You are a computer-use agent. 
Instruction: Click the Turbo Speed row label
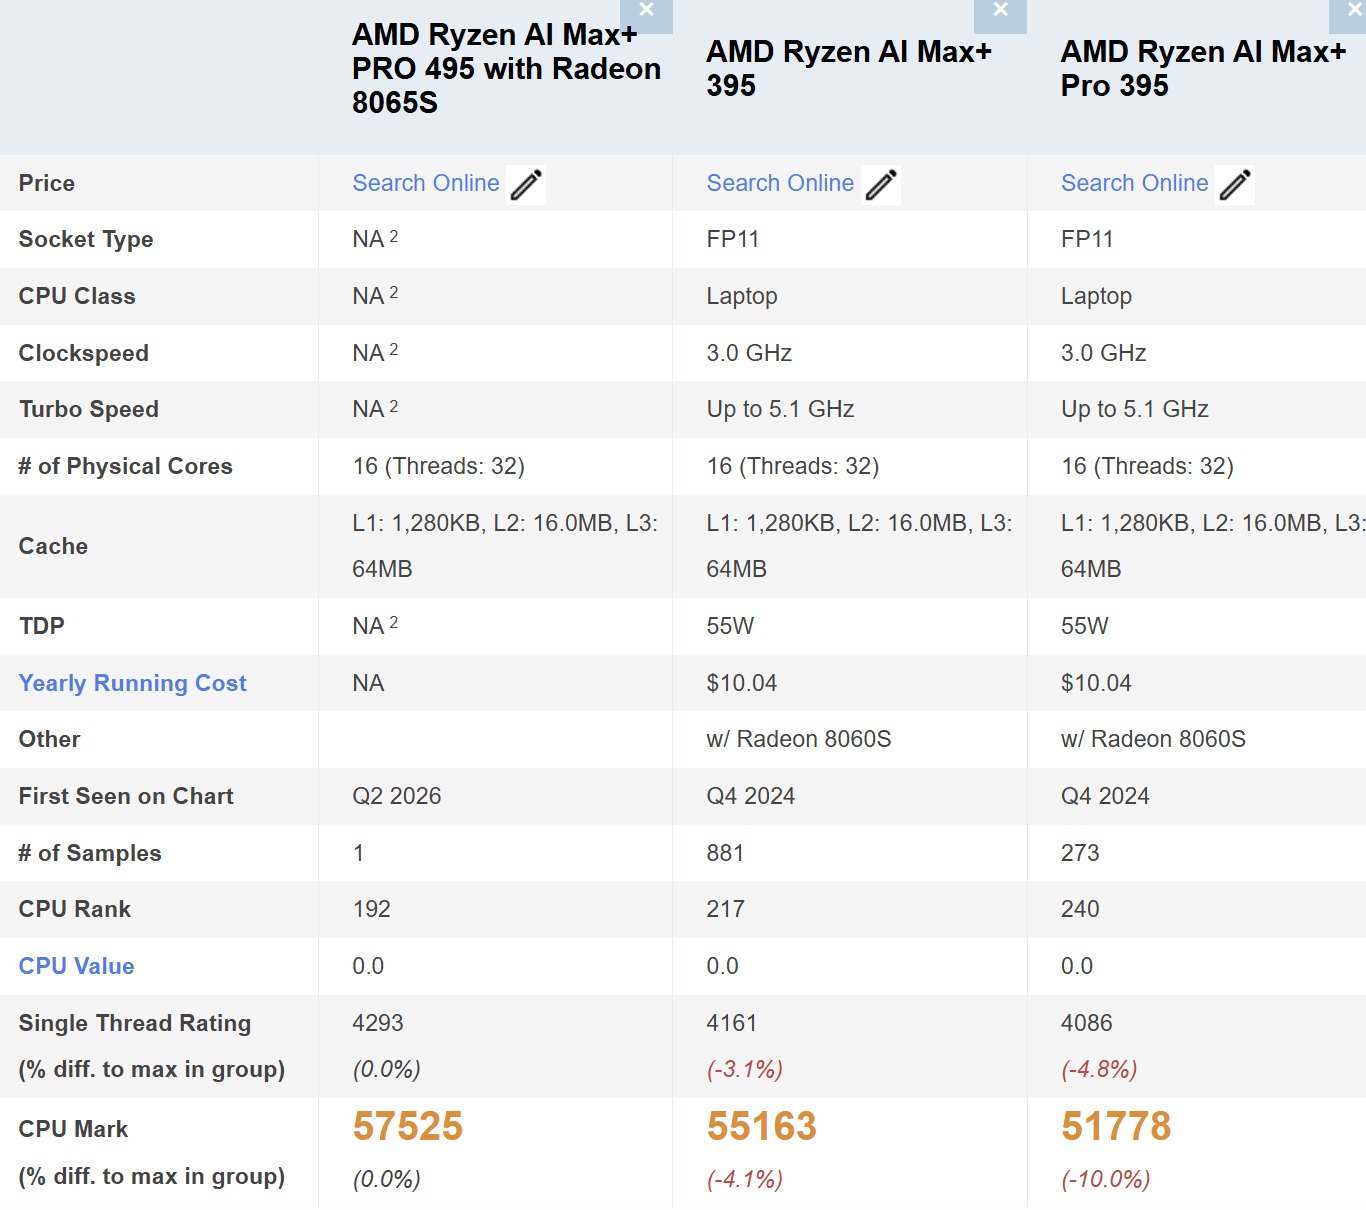[x=89, y=409]
